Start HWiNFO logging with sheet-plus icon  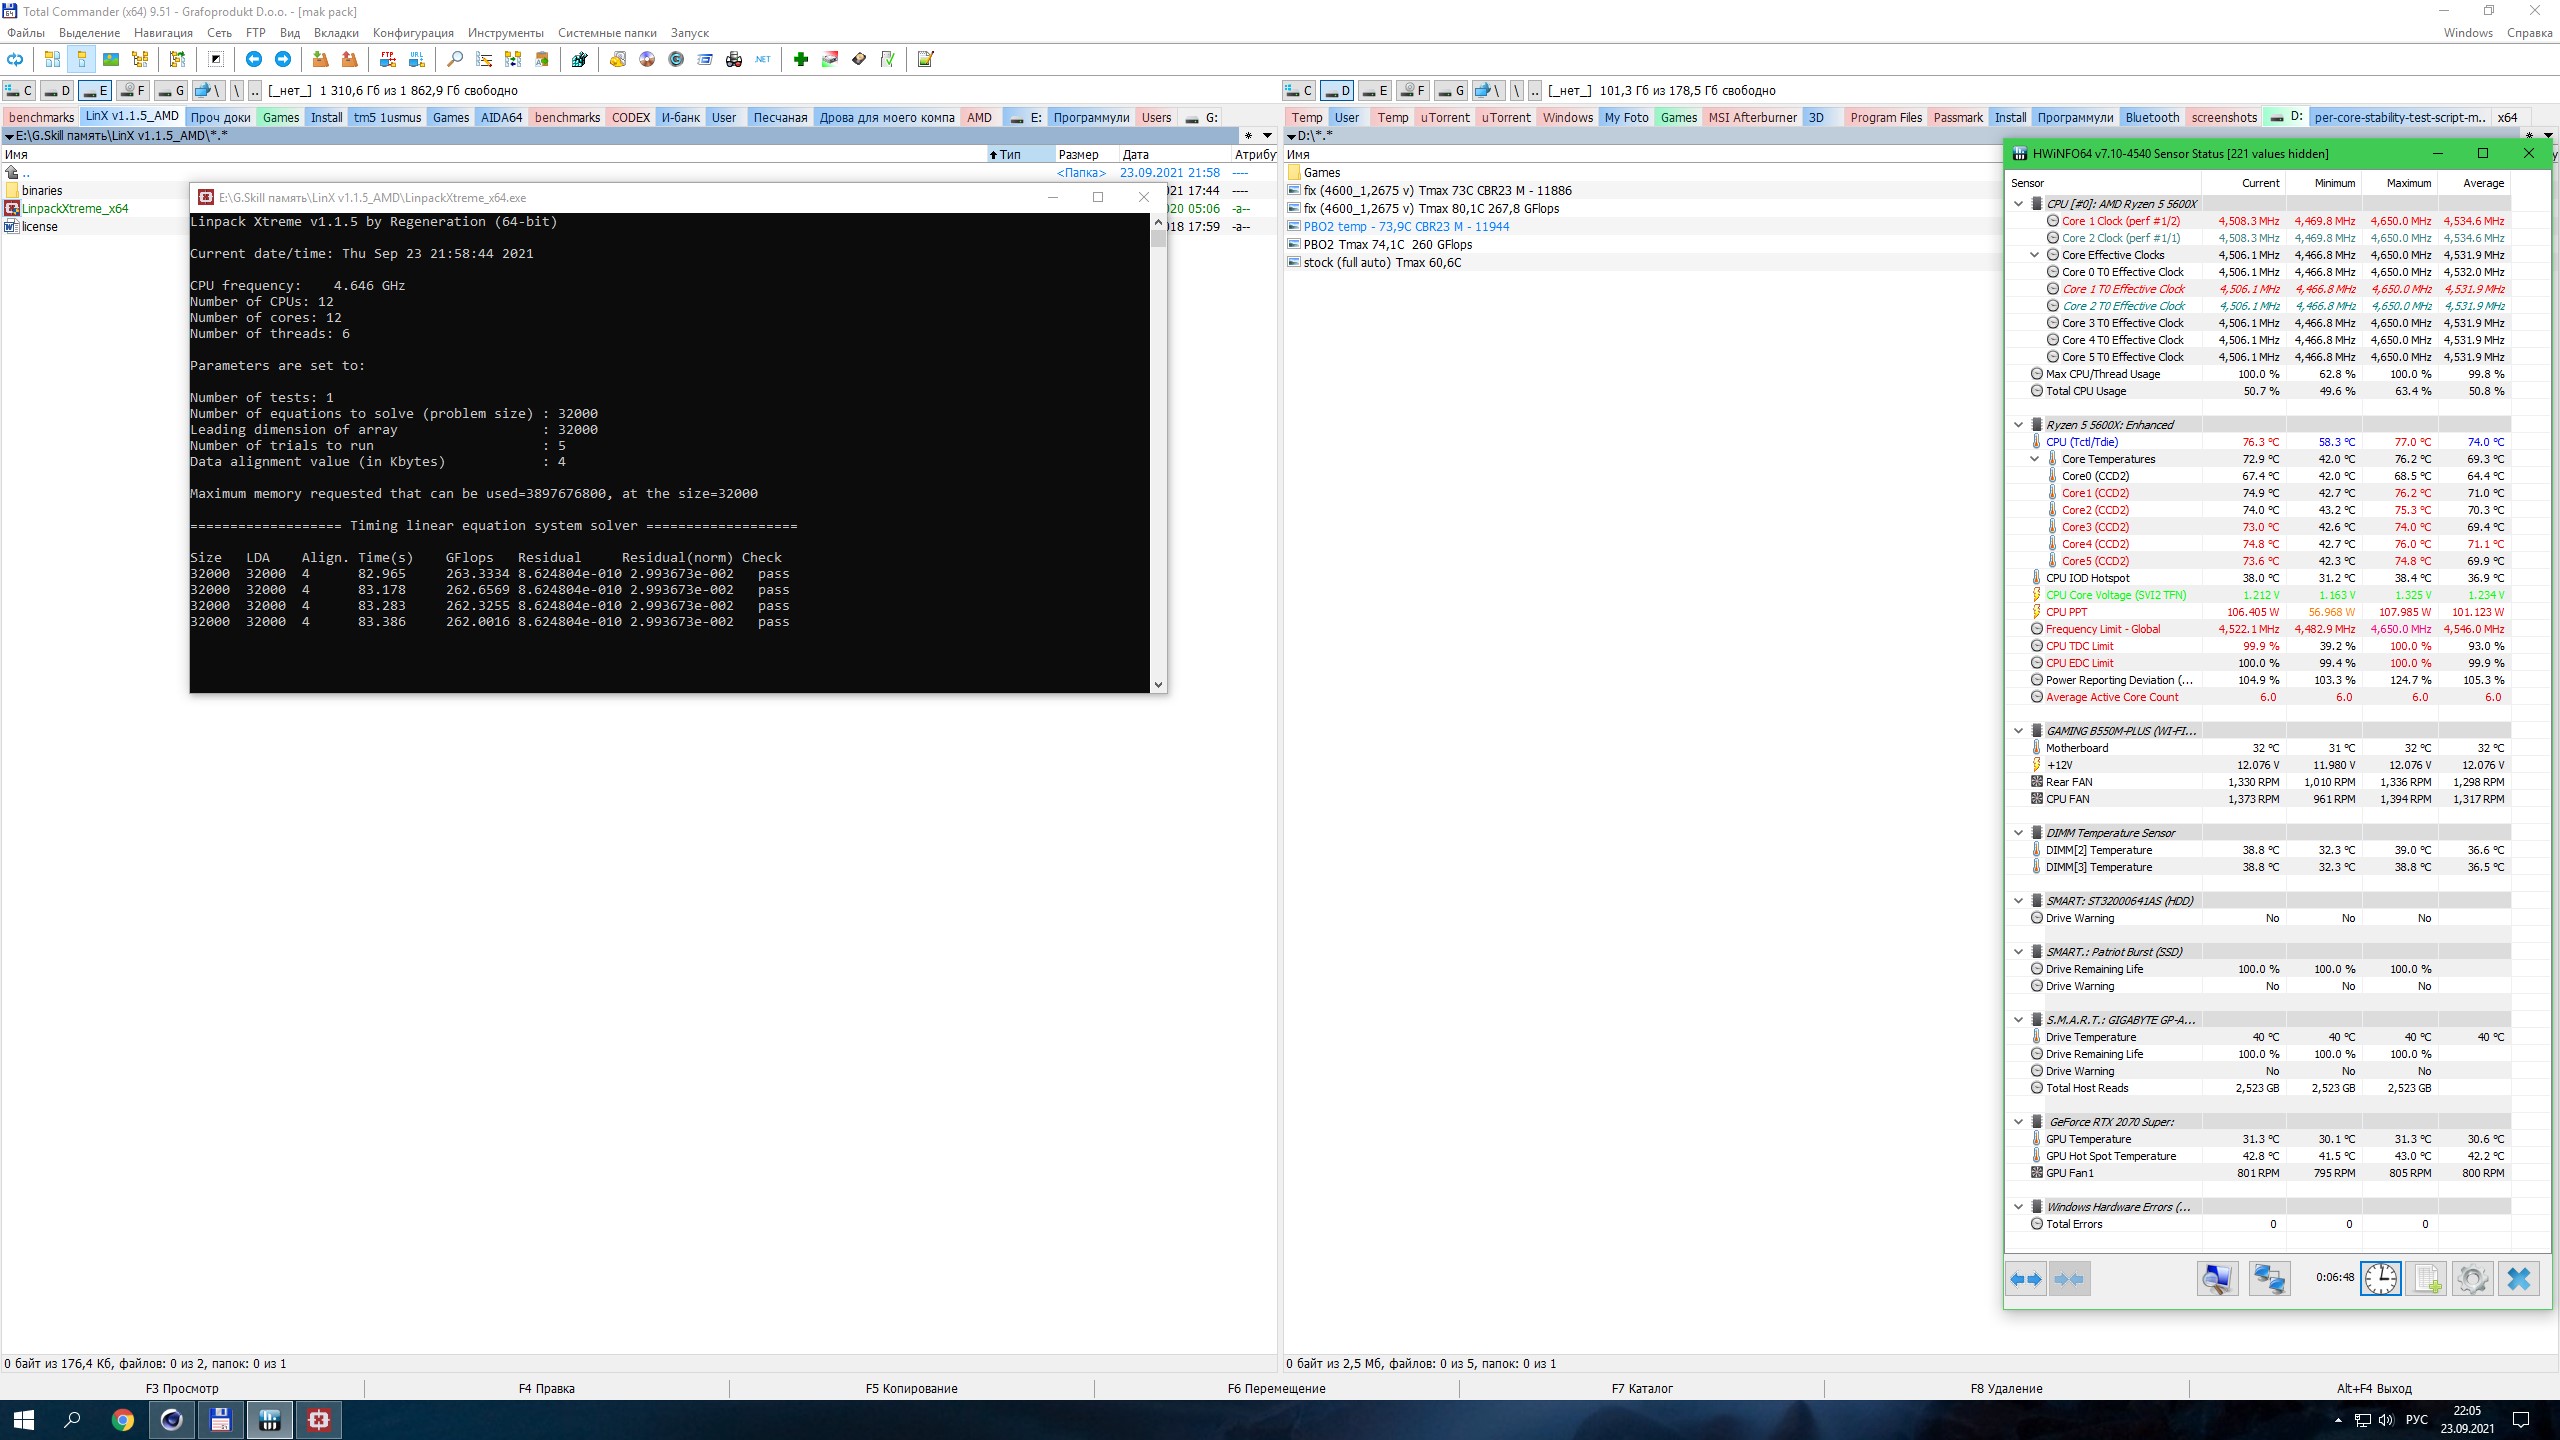pos(2427,1278)
